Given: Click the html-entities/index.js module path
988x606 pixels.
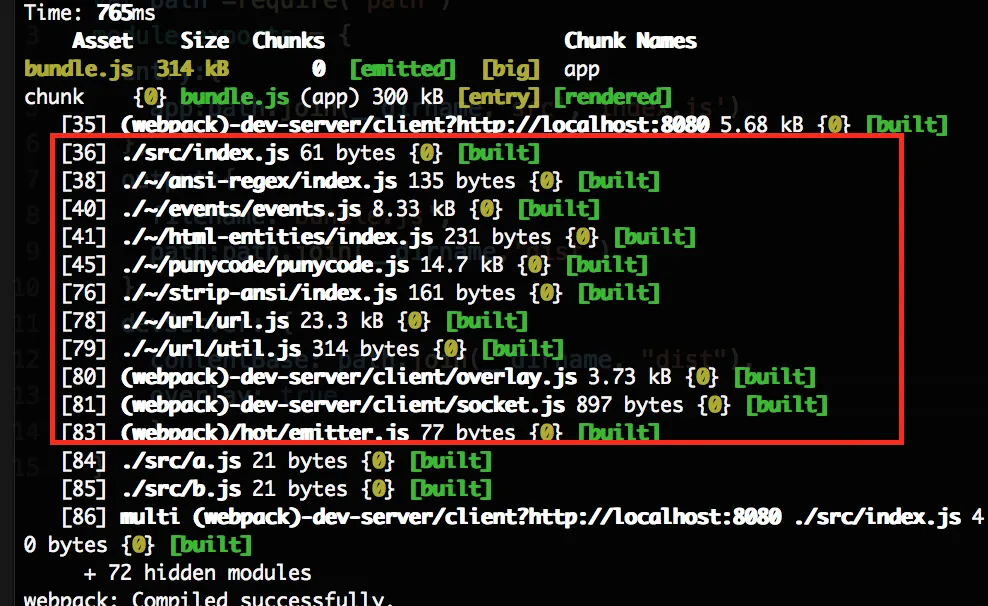Looking at the screenshot, I should 278,237.
